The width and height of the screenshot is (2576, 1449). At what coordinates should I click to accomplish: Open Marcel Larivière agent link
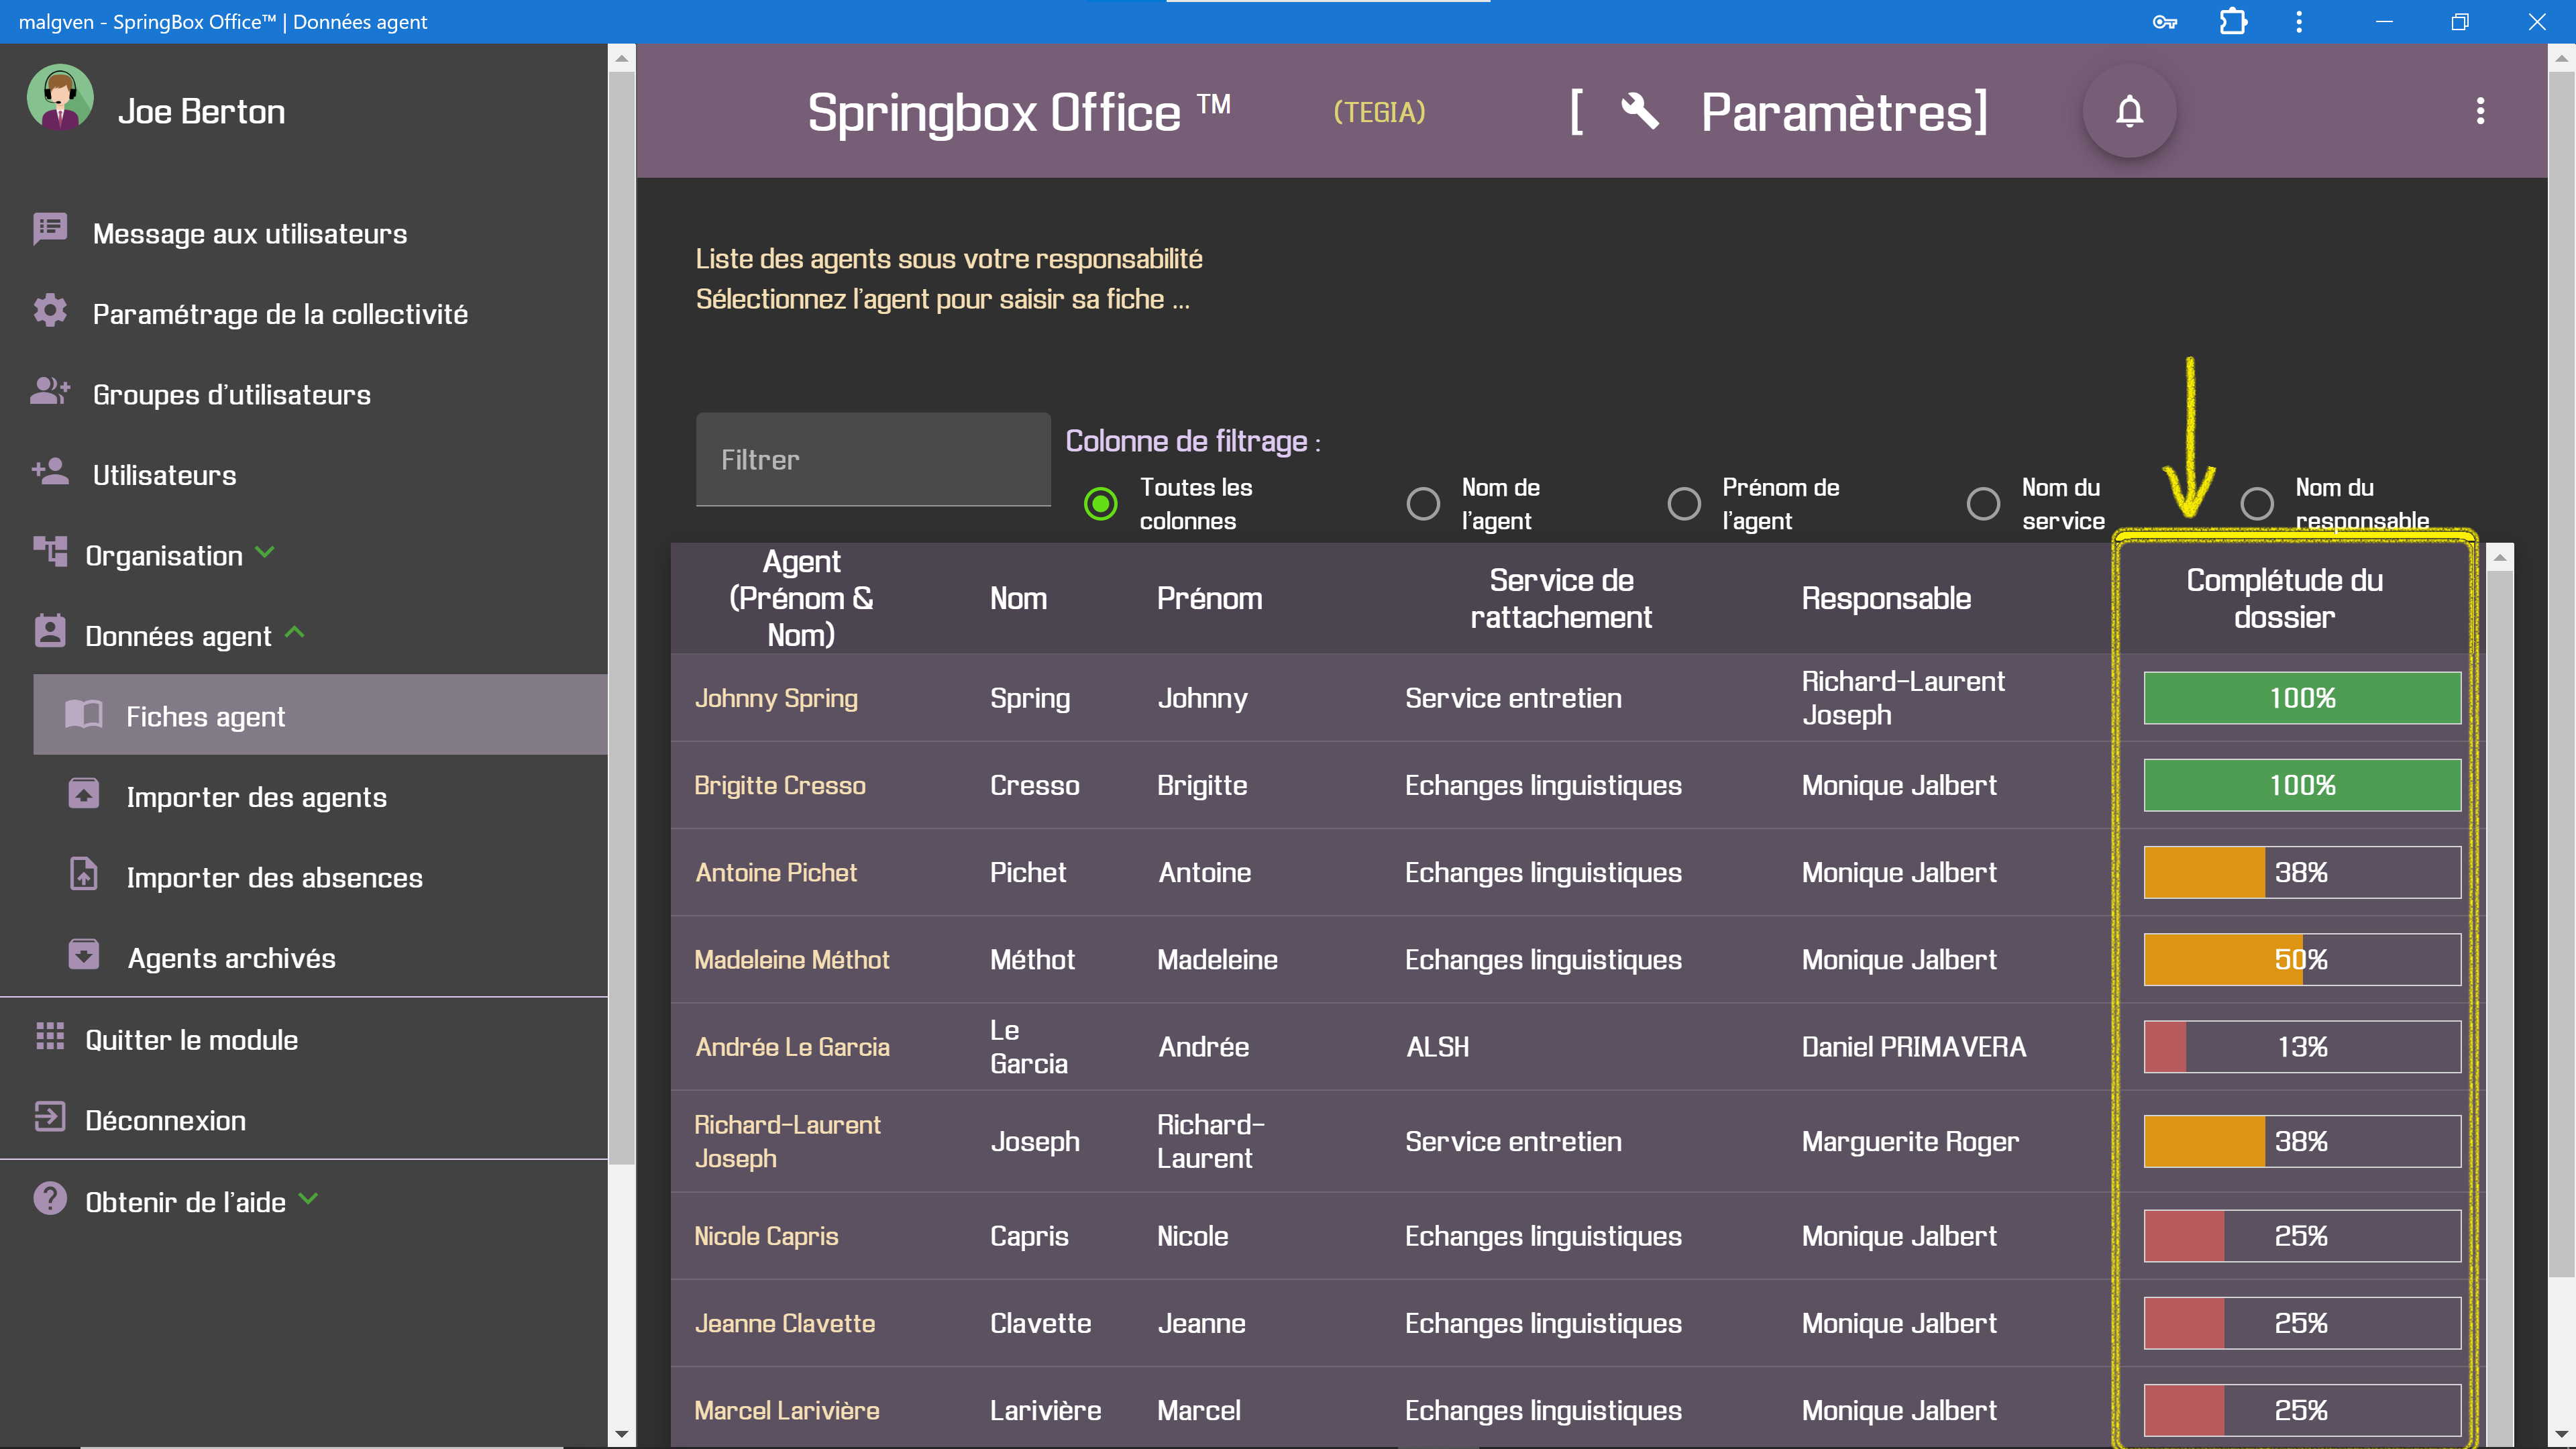(x=787, y=1410)
